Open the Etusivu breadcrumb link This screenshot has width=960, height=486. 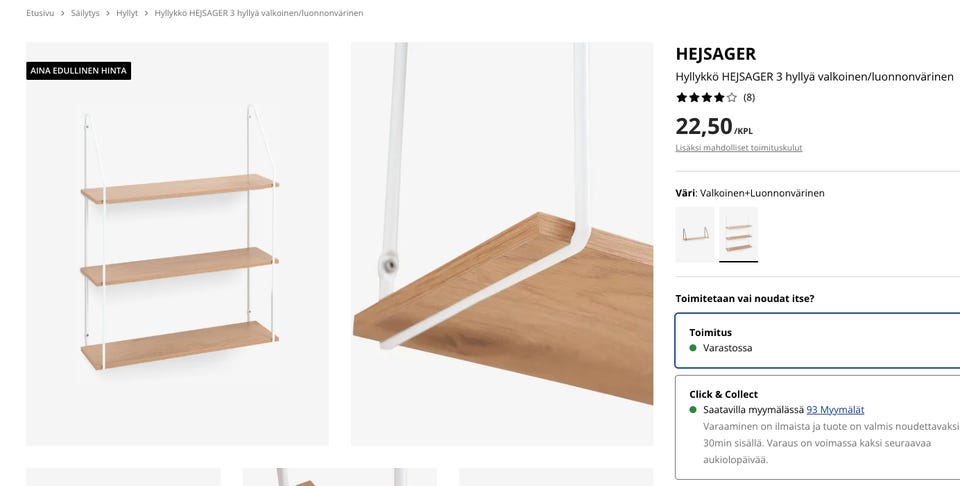coord(40,13)
